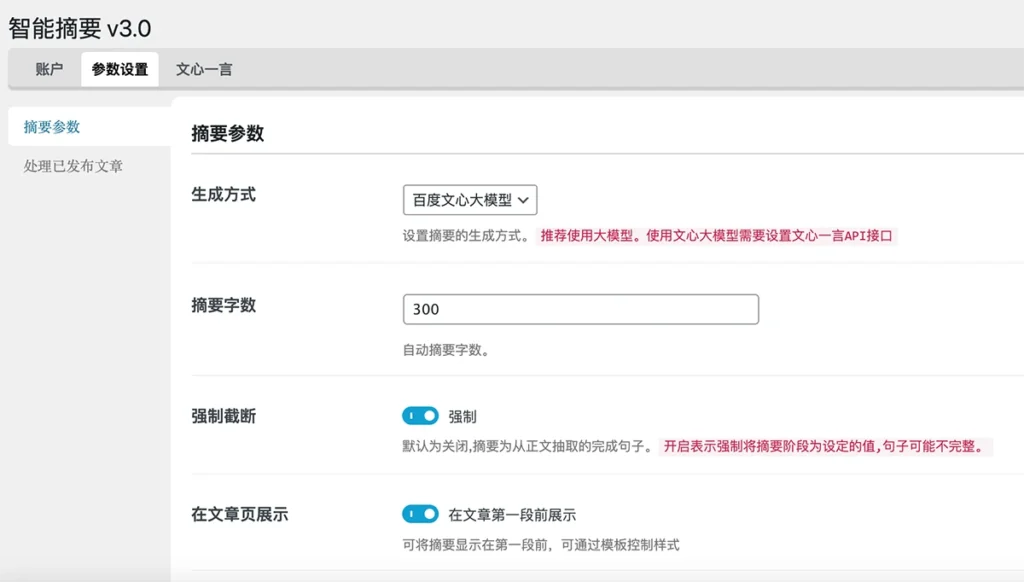Click the 智能摘要 v3.0 page title

point(80,28)
